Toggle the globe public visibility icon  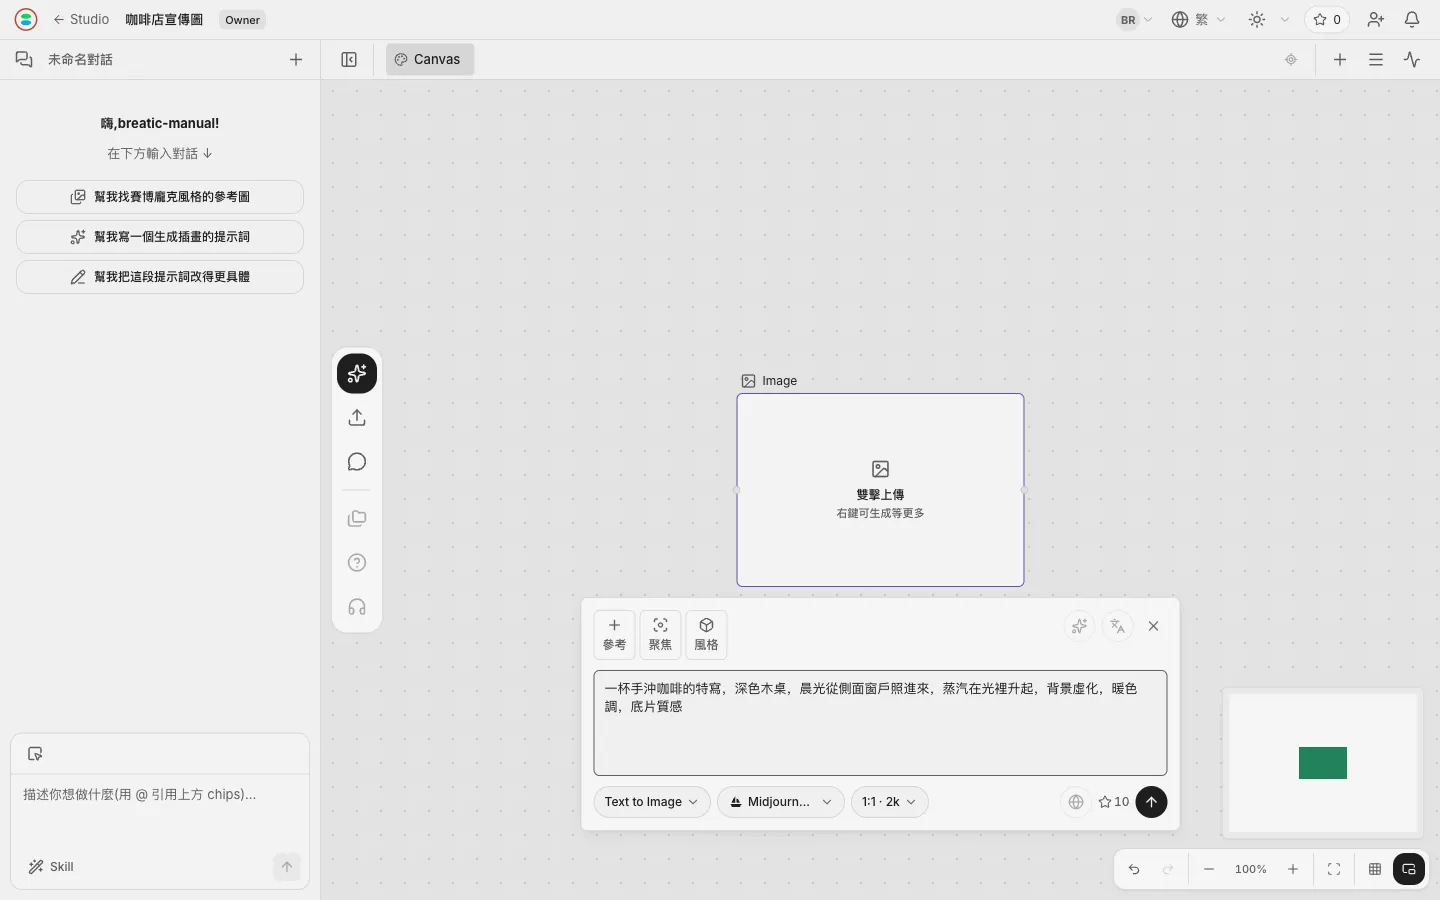click(1076, 802)
